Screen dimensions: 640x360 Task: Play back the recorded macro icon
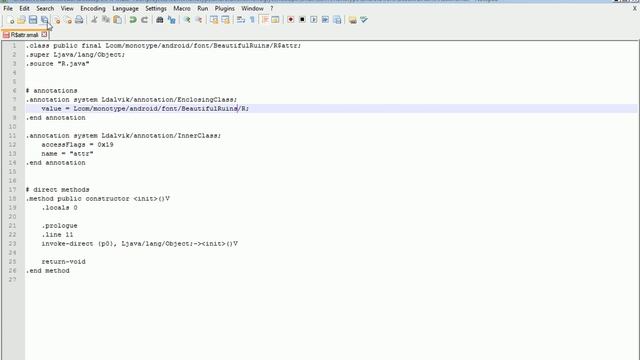point(313,20)
